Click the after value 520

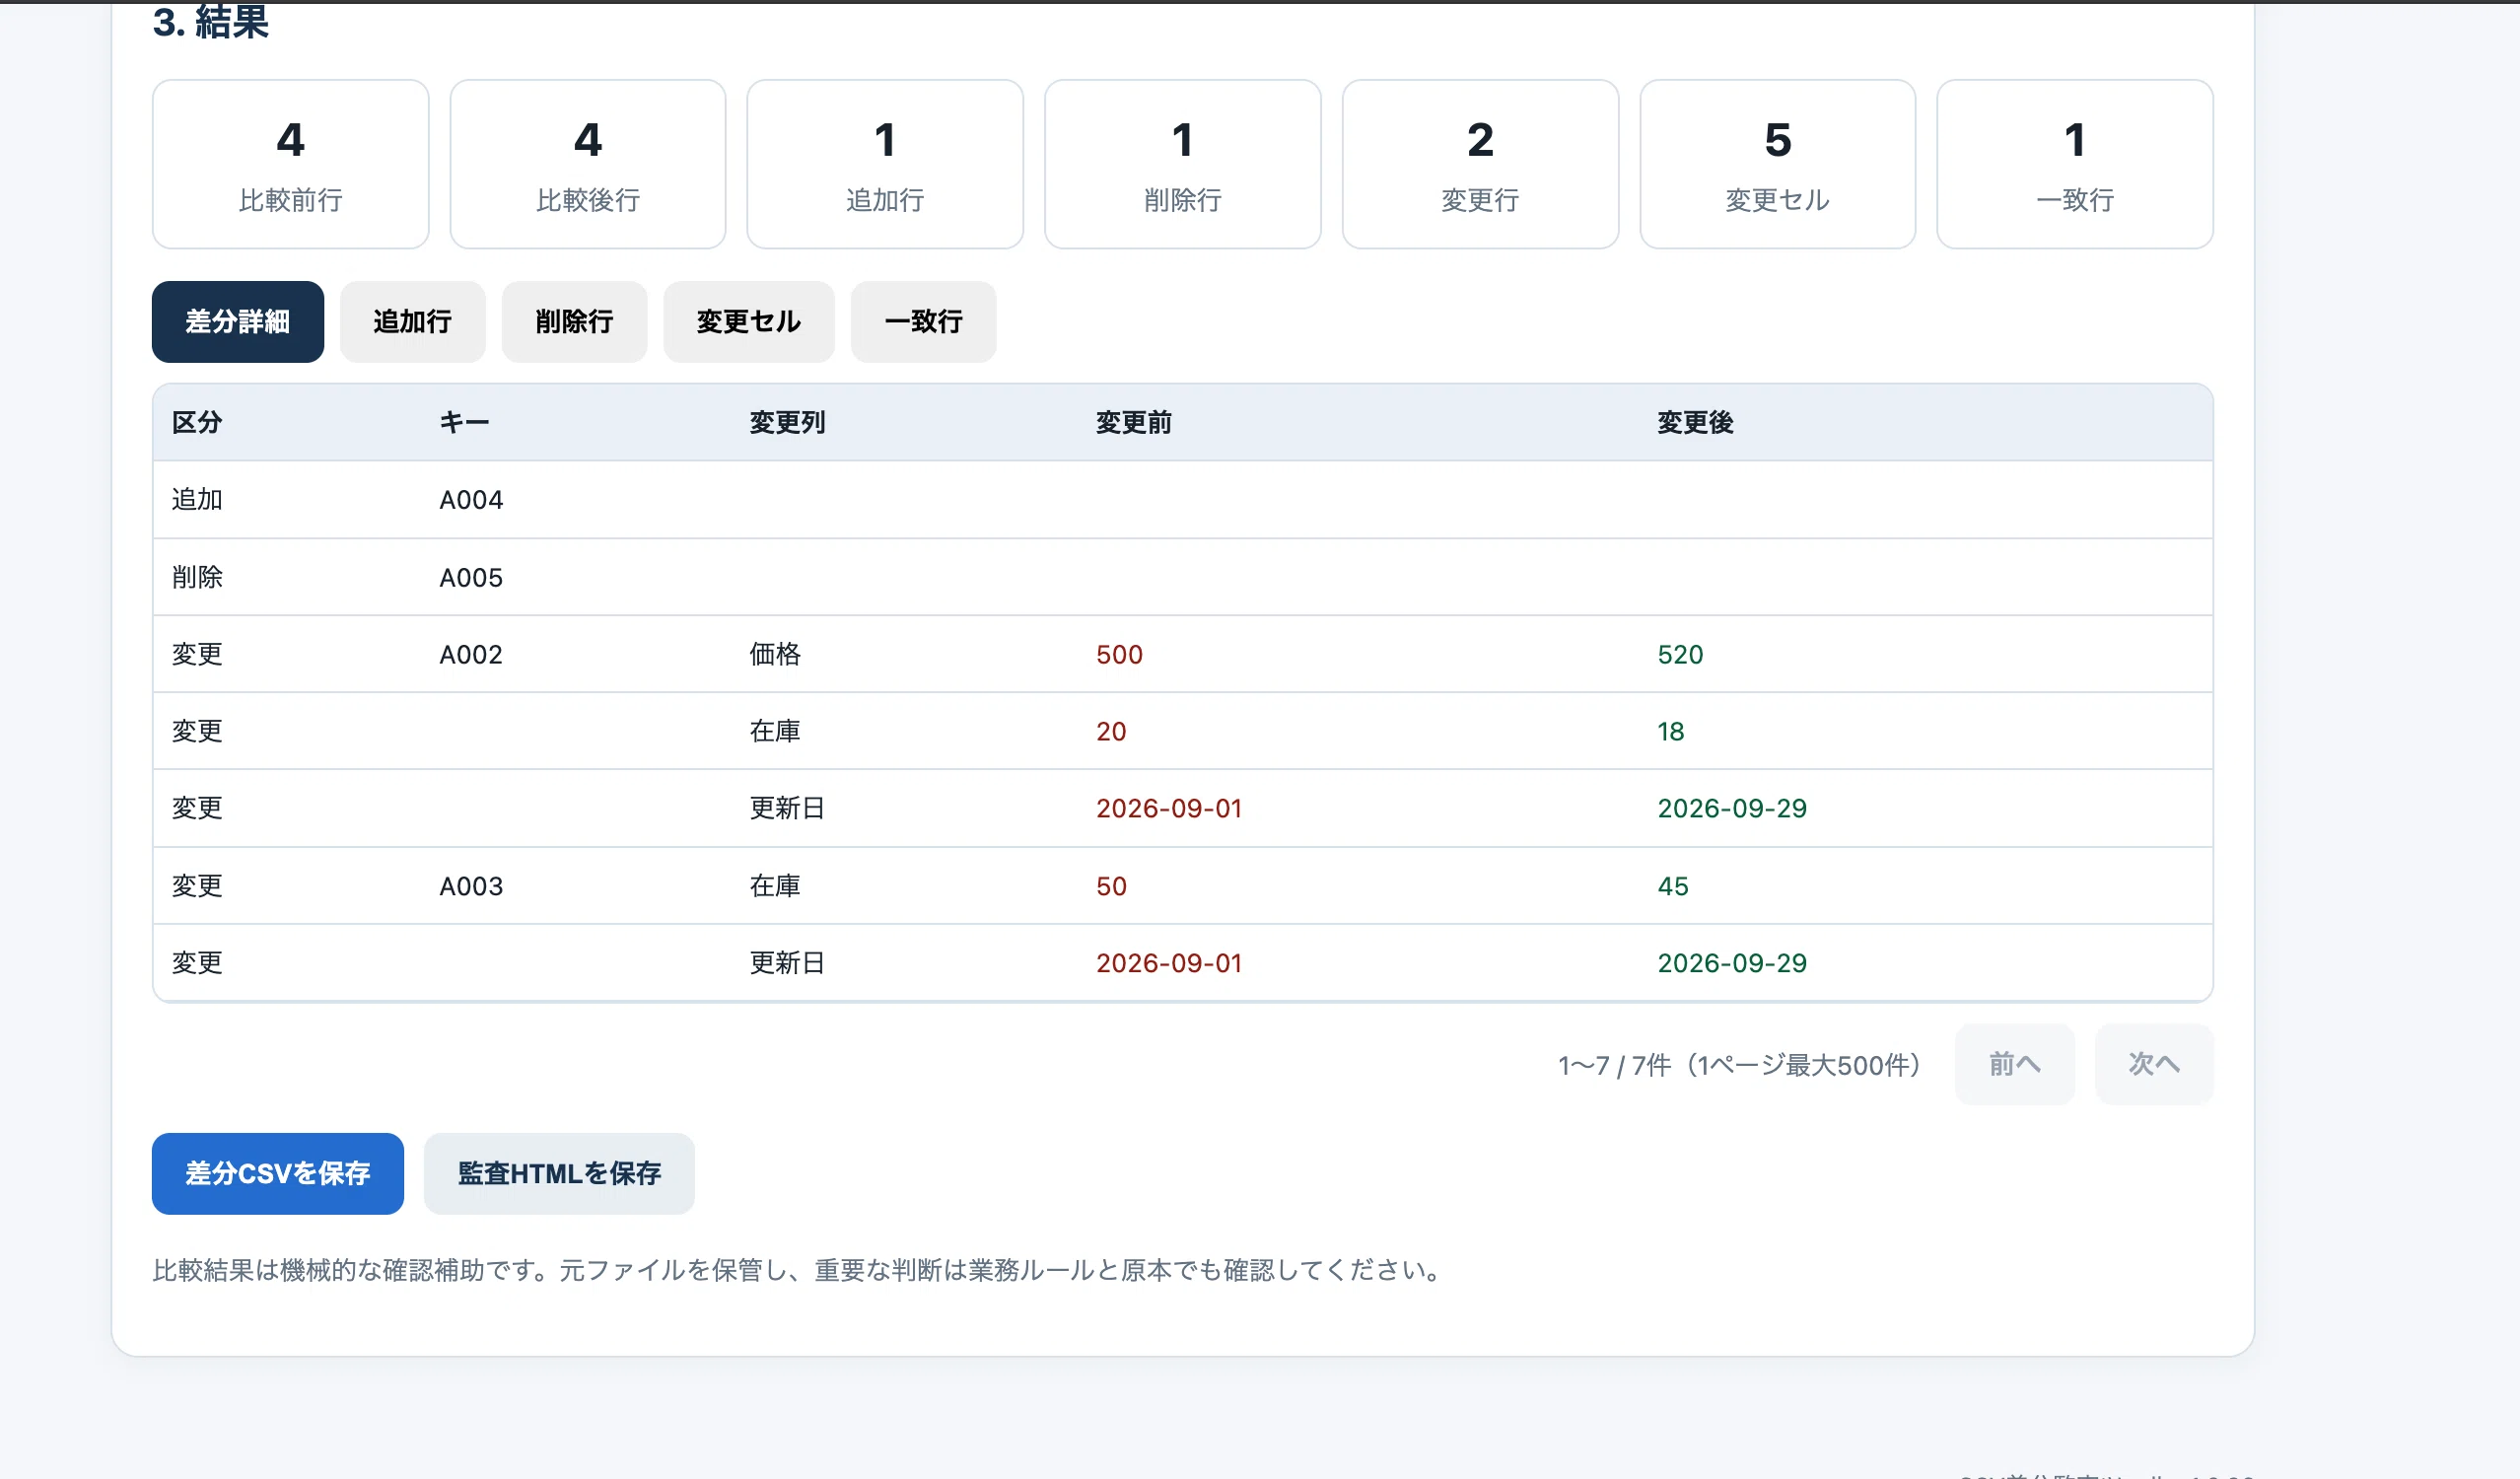click(x=1680, y=654)
